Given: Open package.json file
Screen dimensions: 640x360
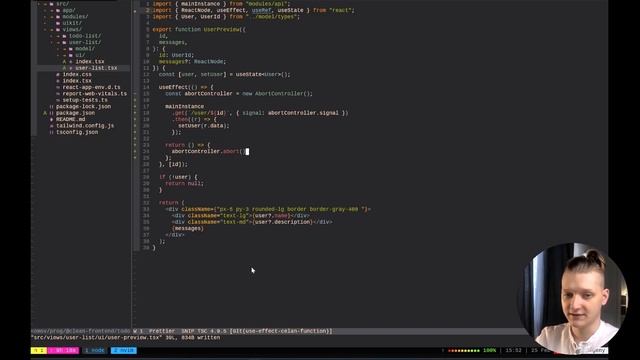Looking at the screenshot, I should (76, 113).
